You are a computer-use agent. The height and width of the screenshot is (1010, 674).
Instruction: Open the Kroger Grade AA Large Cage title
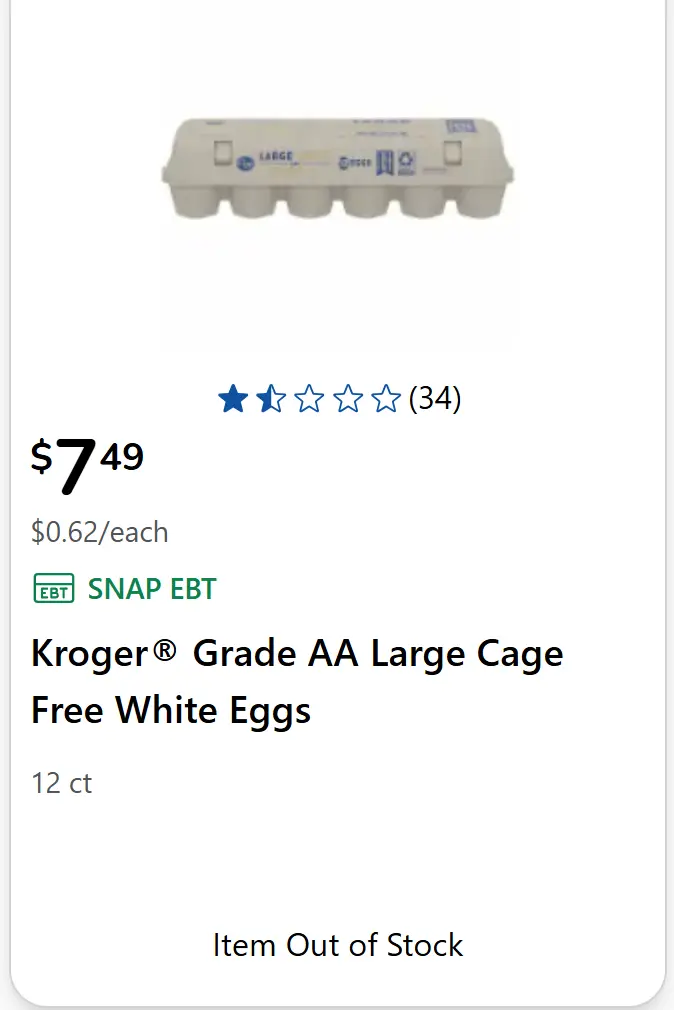pyautogui.click(x=297, y=654)
